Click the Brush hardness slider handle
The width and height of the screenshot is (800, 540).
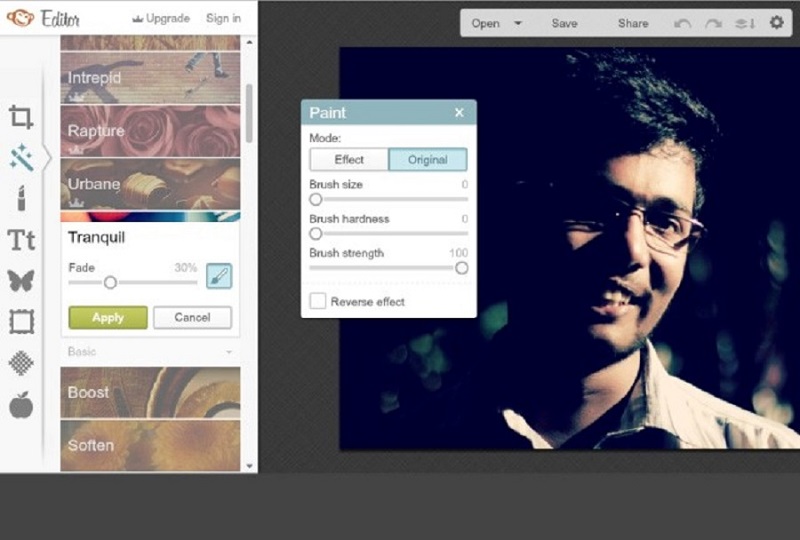coord(316,234)
